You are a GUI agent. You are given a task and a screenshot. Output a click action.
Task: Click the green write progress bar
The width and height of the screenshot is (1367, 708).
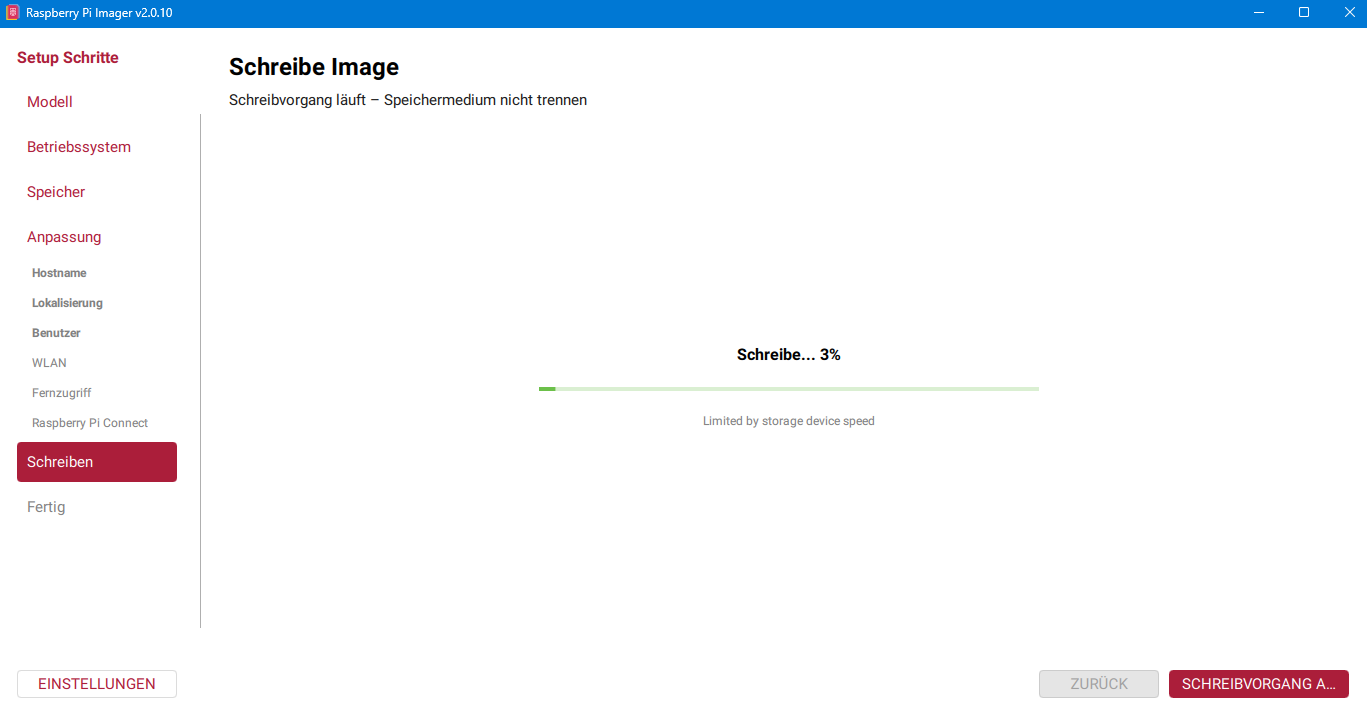pos(789,389)
